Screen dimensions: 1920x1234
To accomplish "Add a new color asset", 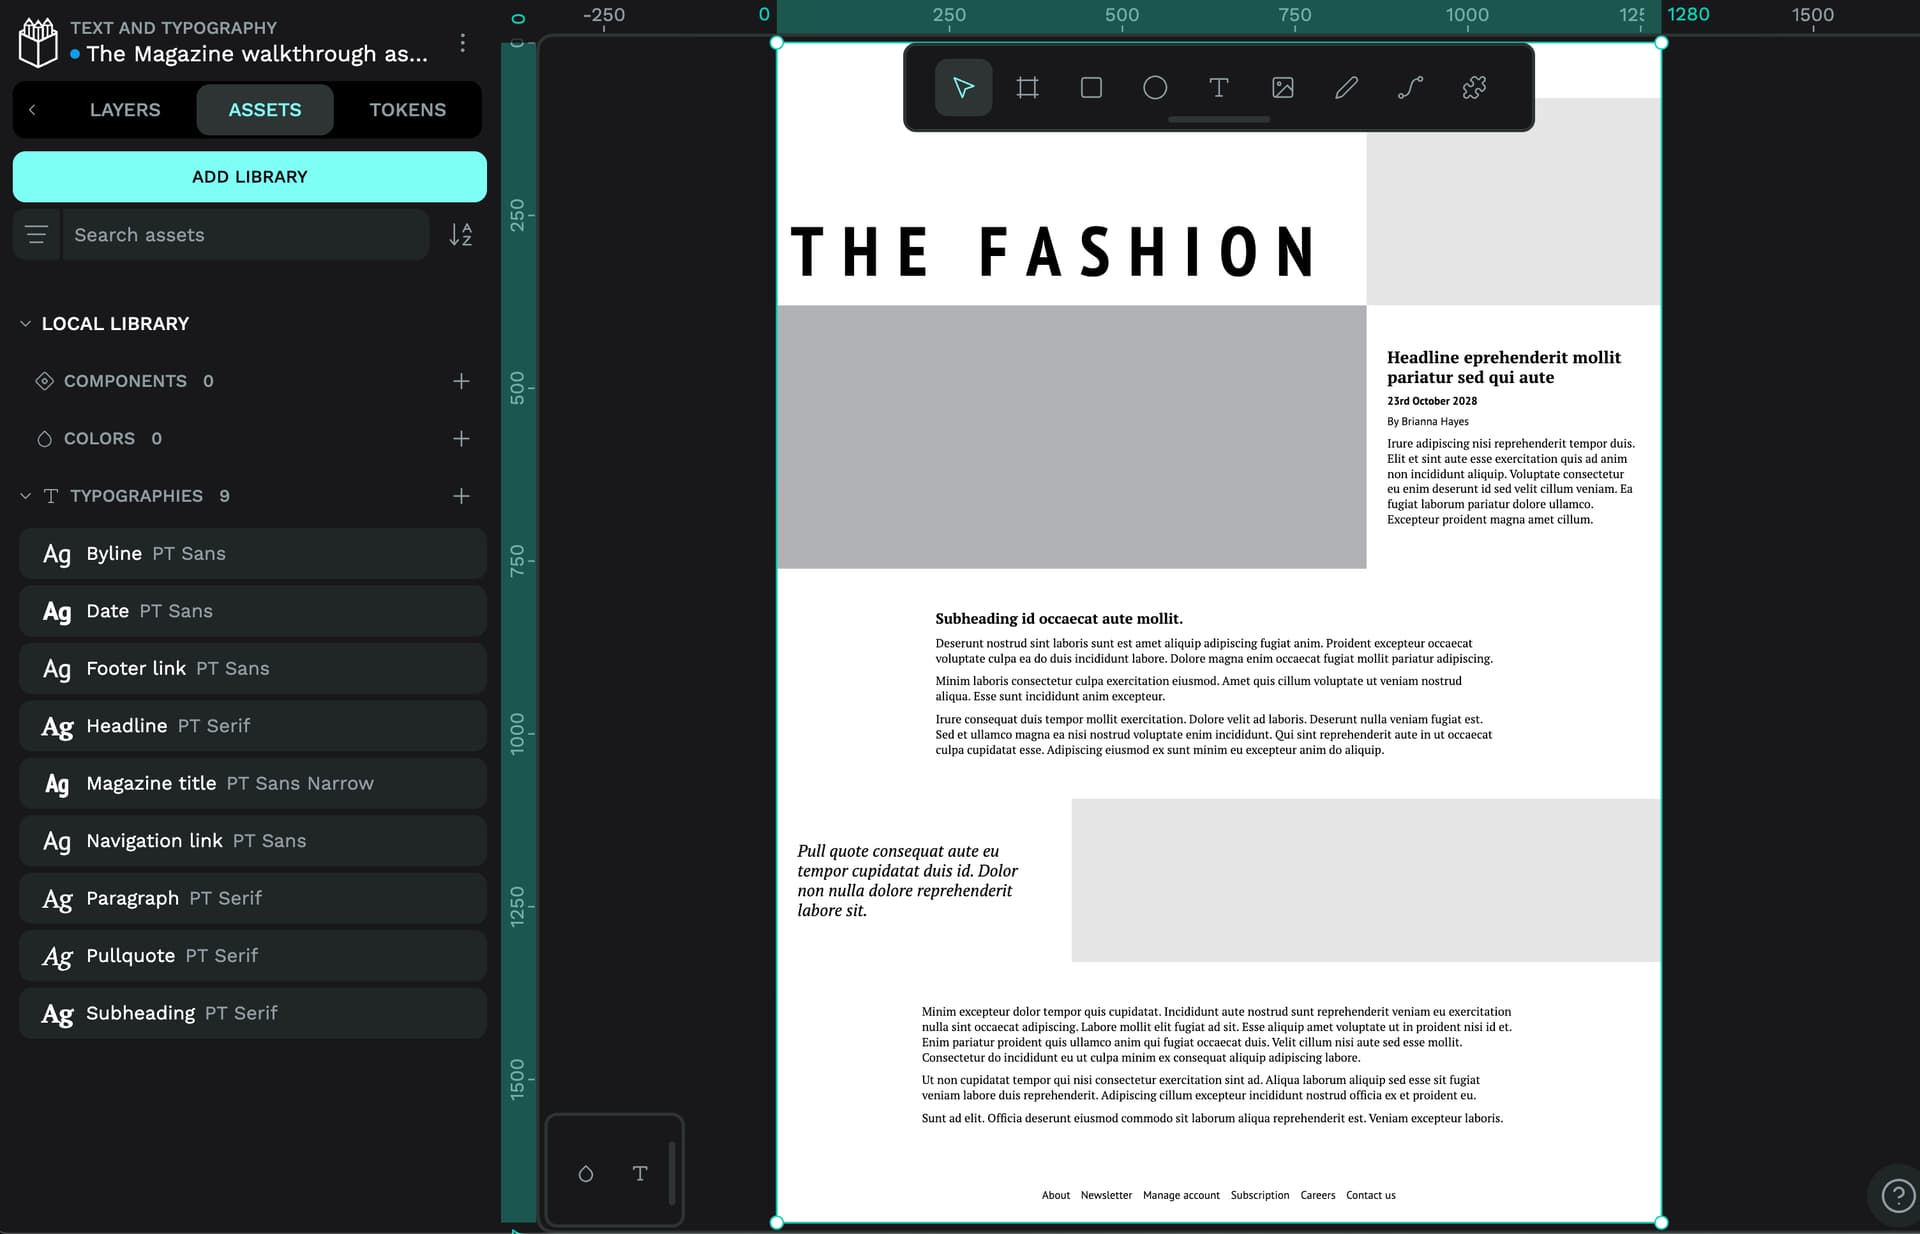I will [461, 439].
